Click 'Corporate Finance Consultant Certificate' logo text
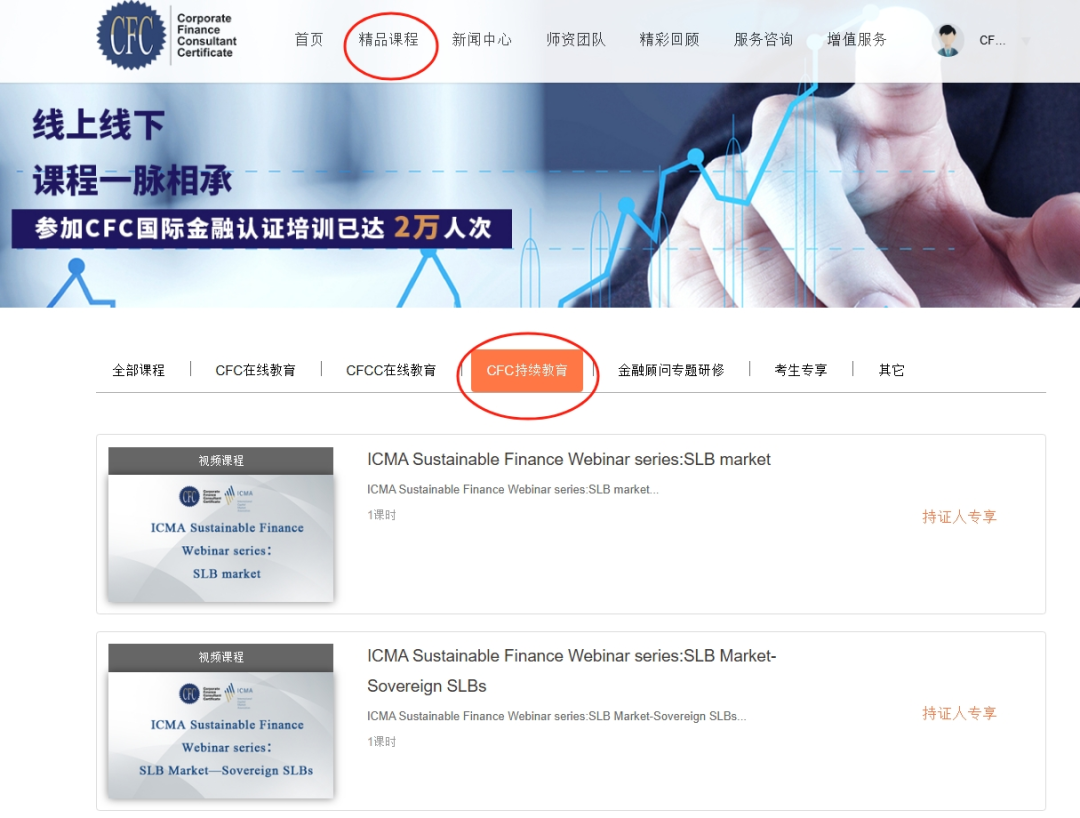 (206, 35)
